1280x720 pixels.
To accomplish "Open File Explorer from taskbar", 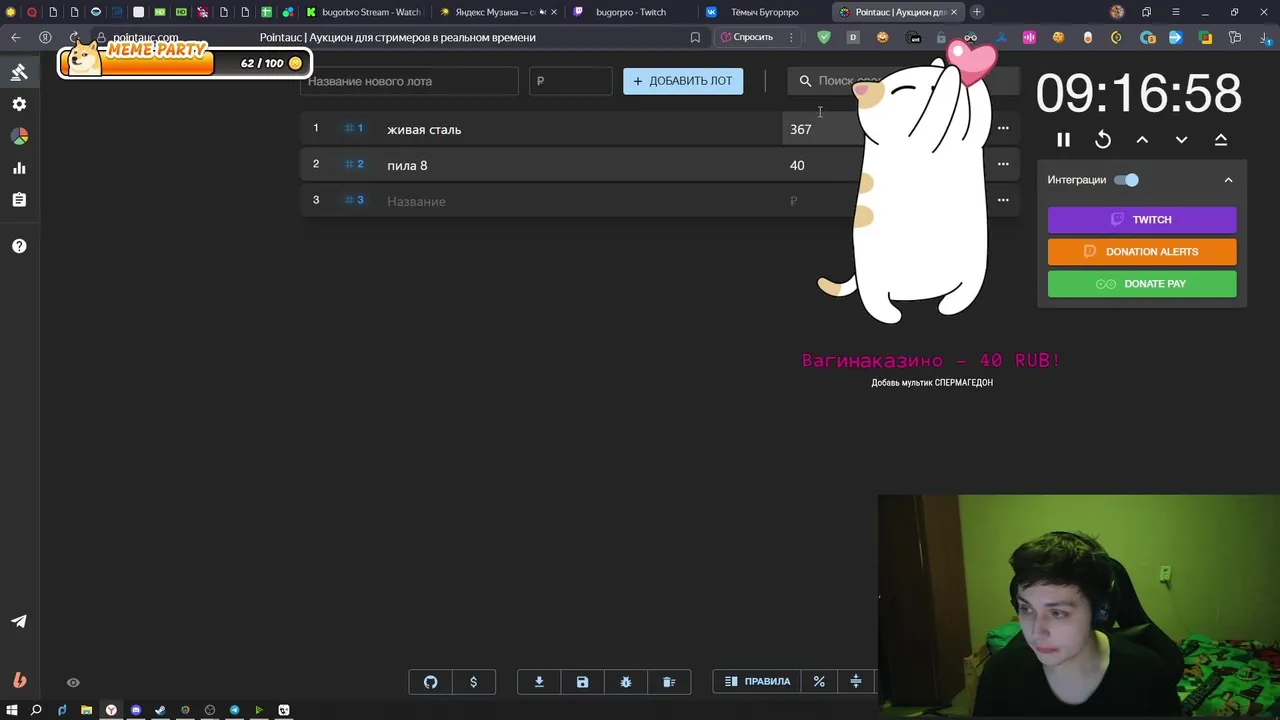I will point(86,710).
